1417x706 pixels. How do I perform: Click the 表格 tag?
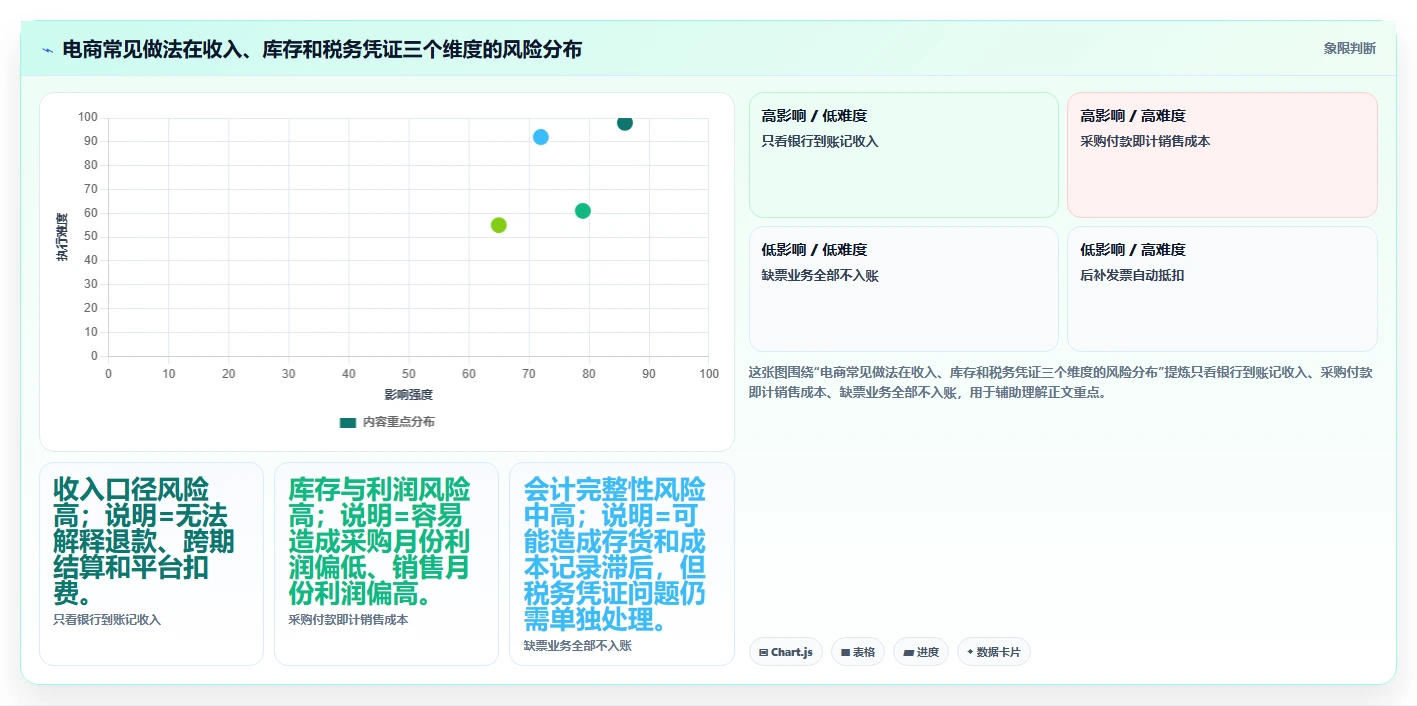[858, 652]
